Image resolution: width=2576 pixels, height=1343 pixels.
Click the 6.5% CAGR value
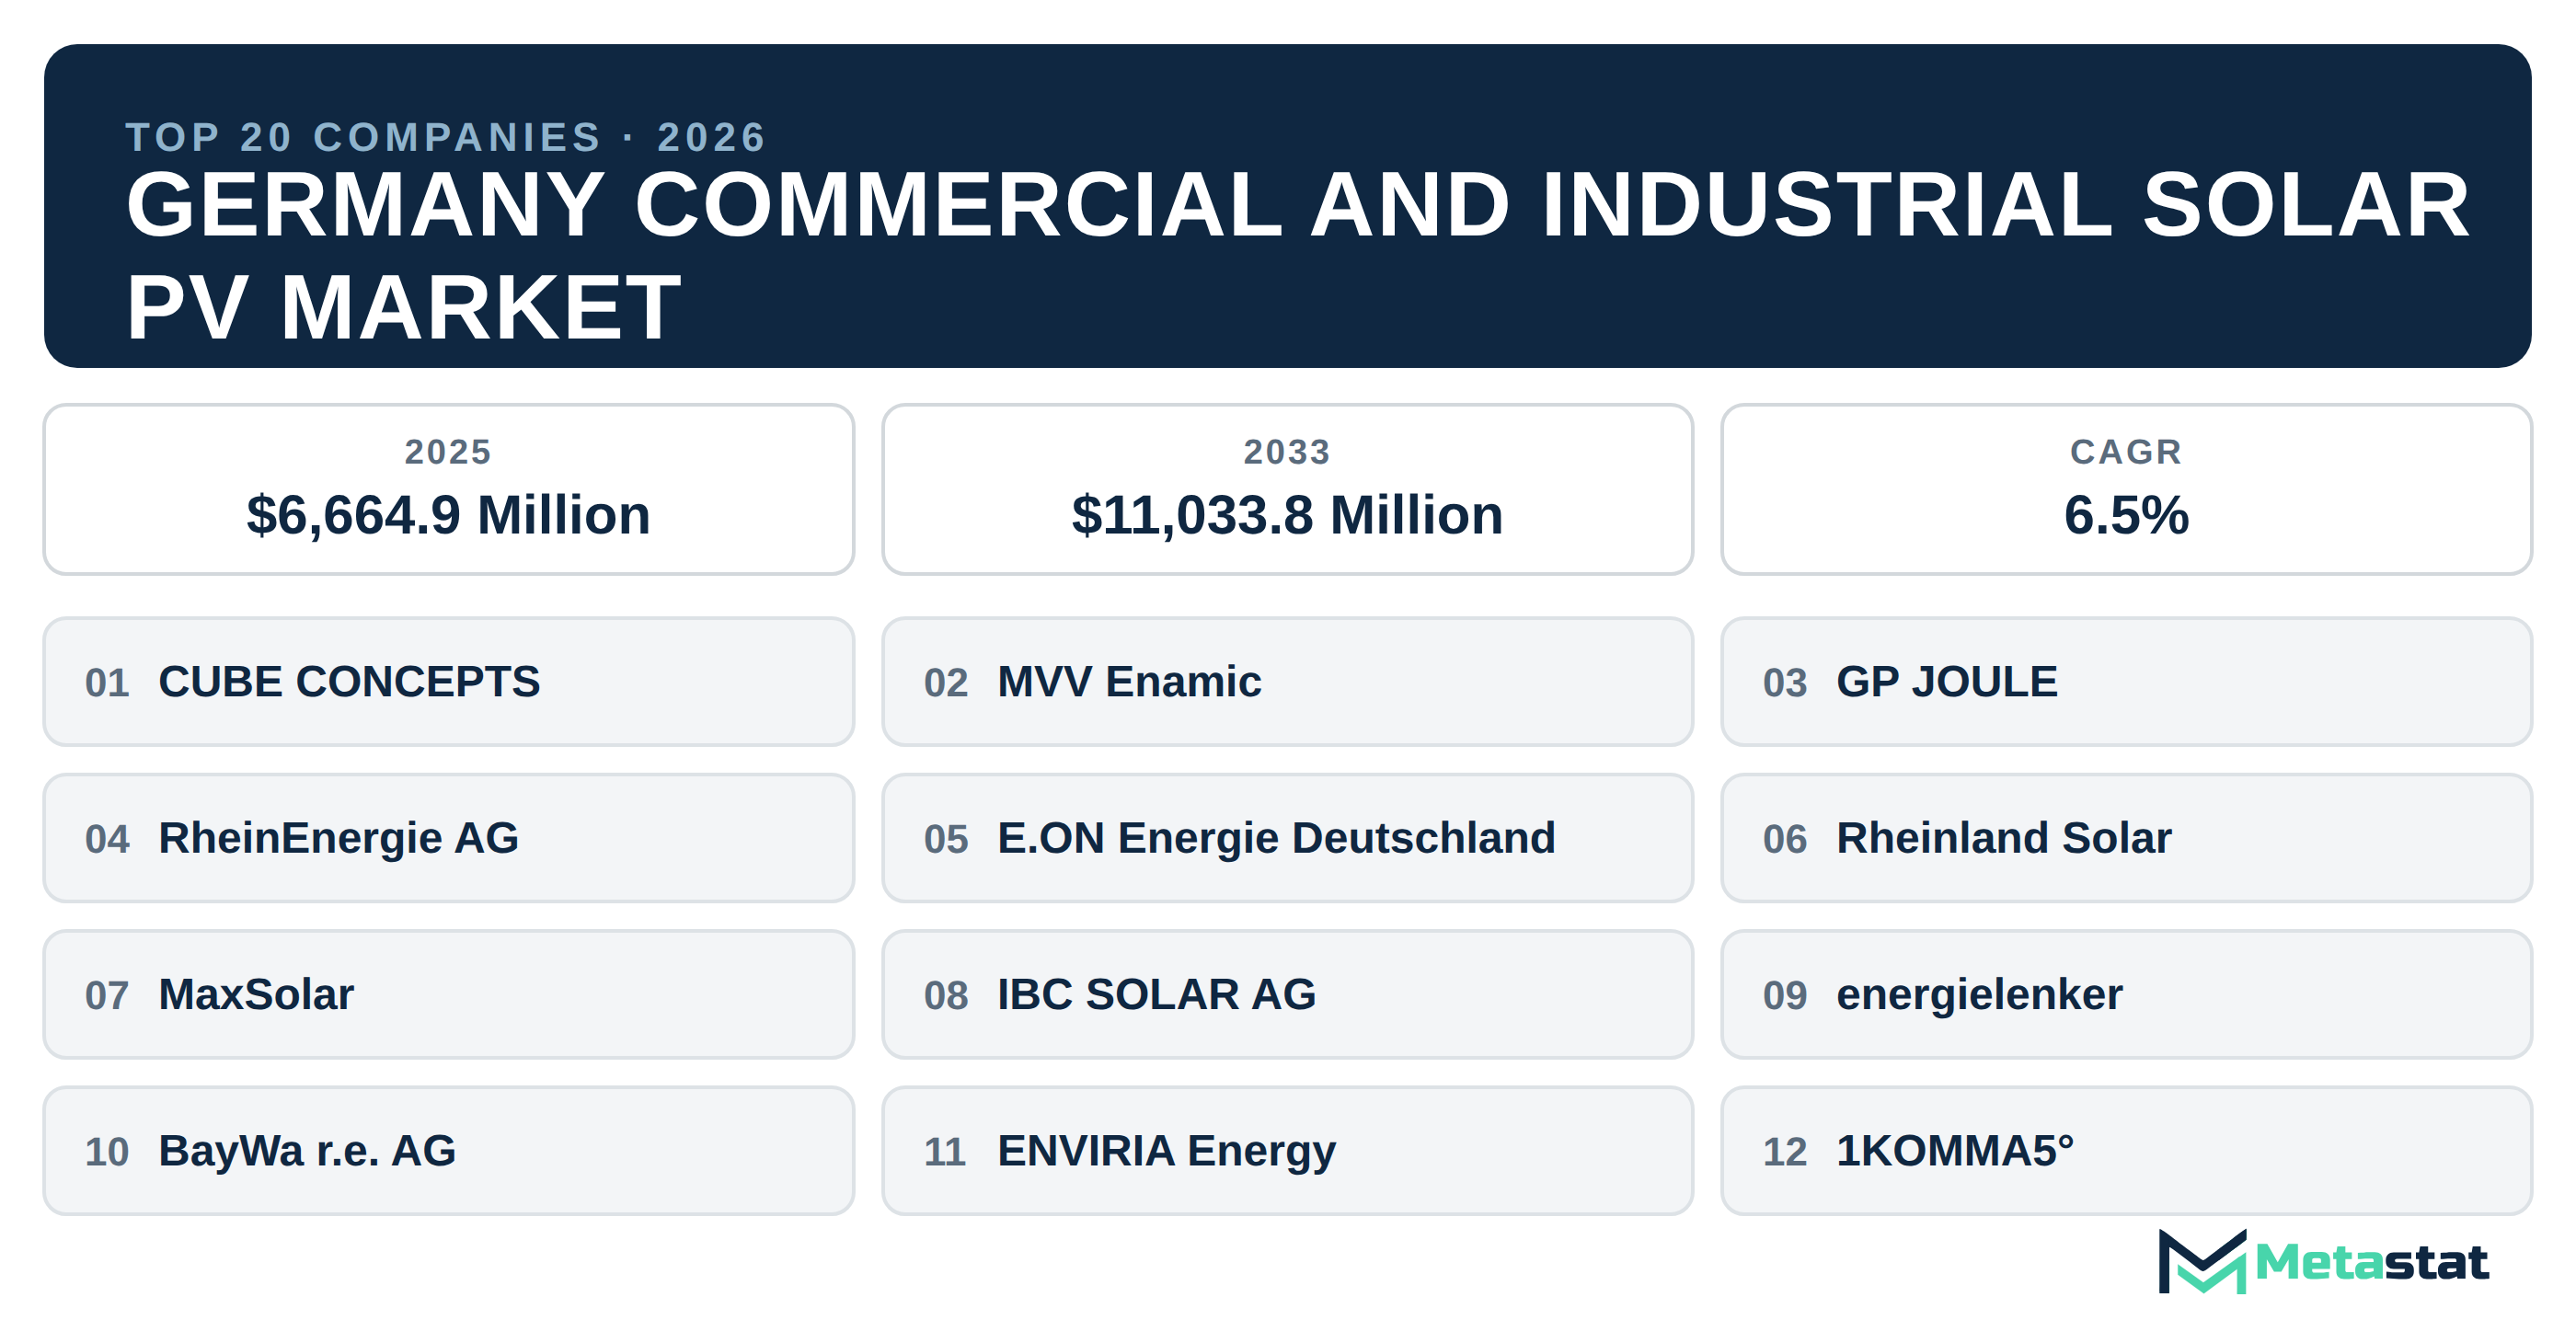(x=2126, y=515)
